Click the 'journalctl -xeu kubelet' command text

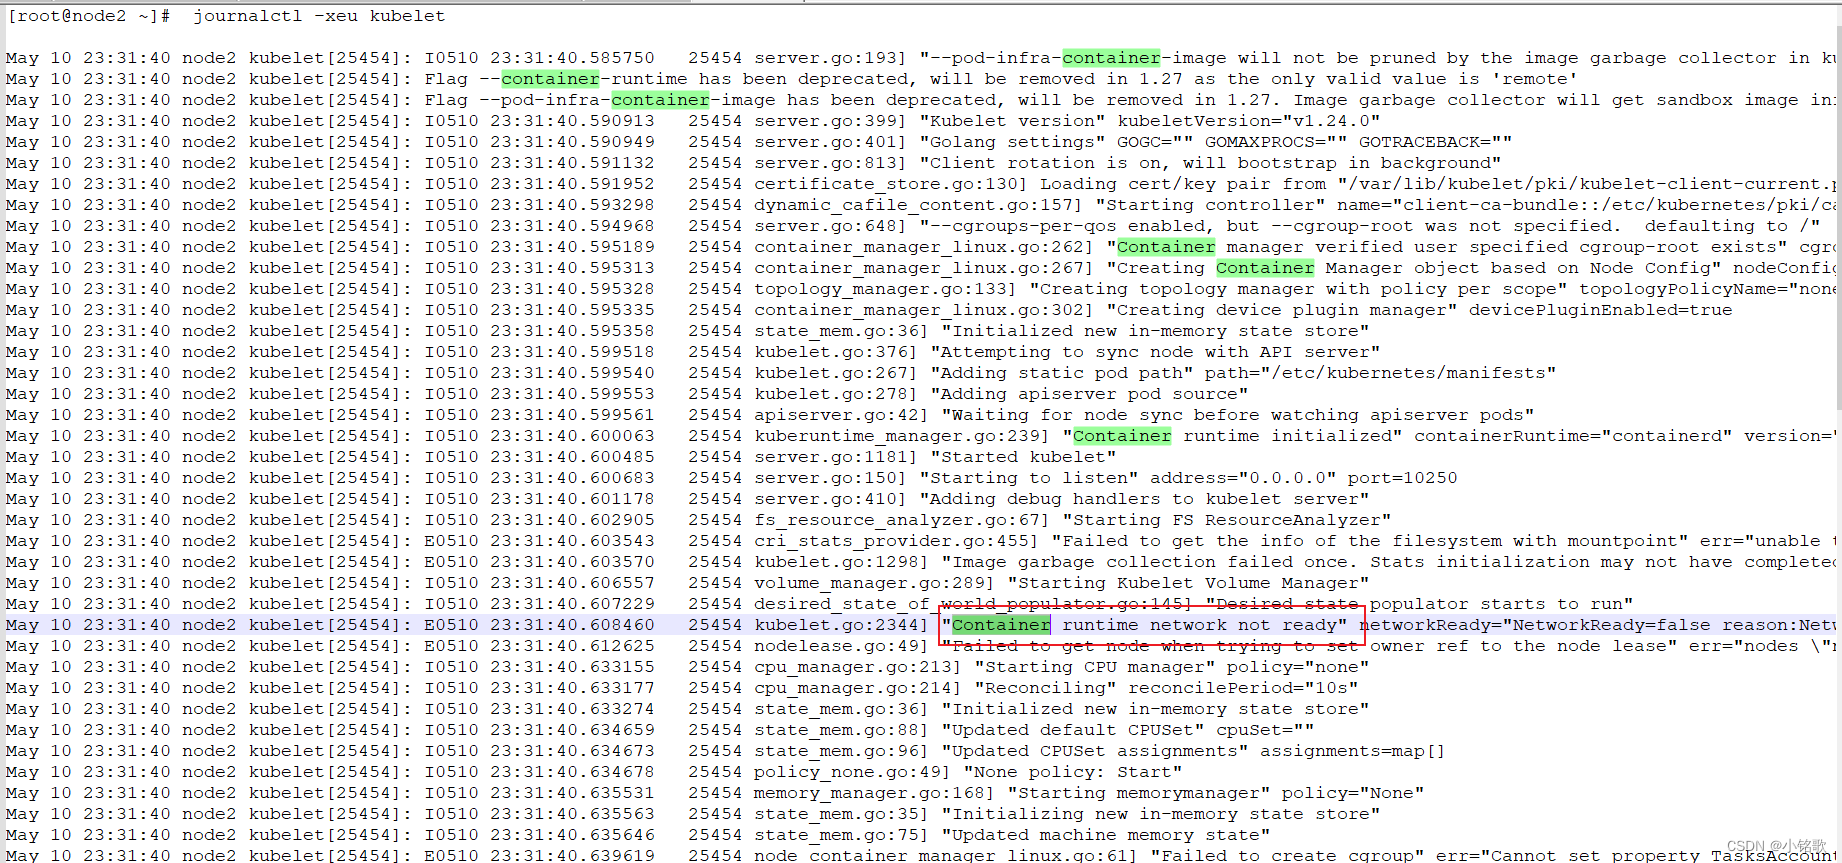pos(319,16)
